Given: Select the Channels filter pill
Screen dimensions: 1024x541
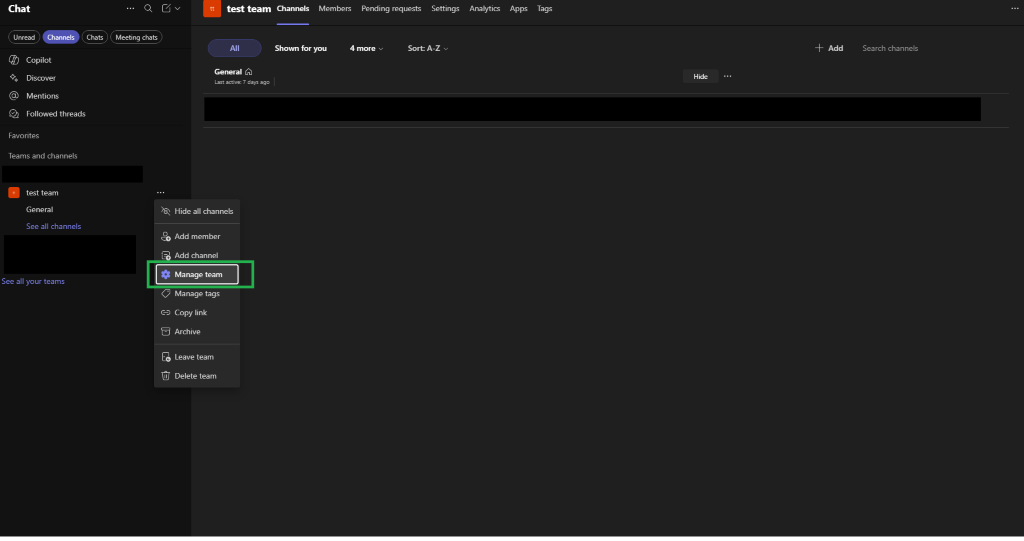Looking at the screenshot, I should (61, 37).
